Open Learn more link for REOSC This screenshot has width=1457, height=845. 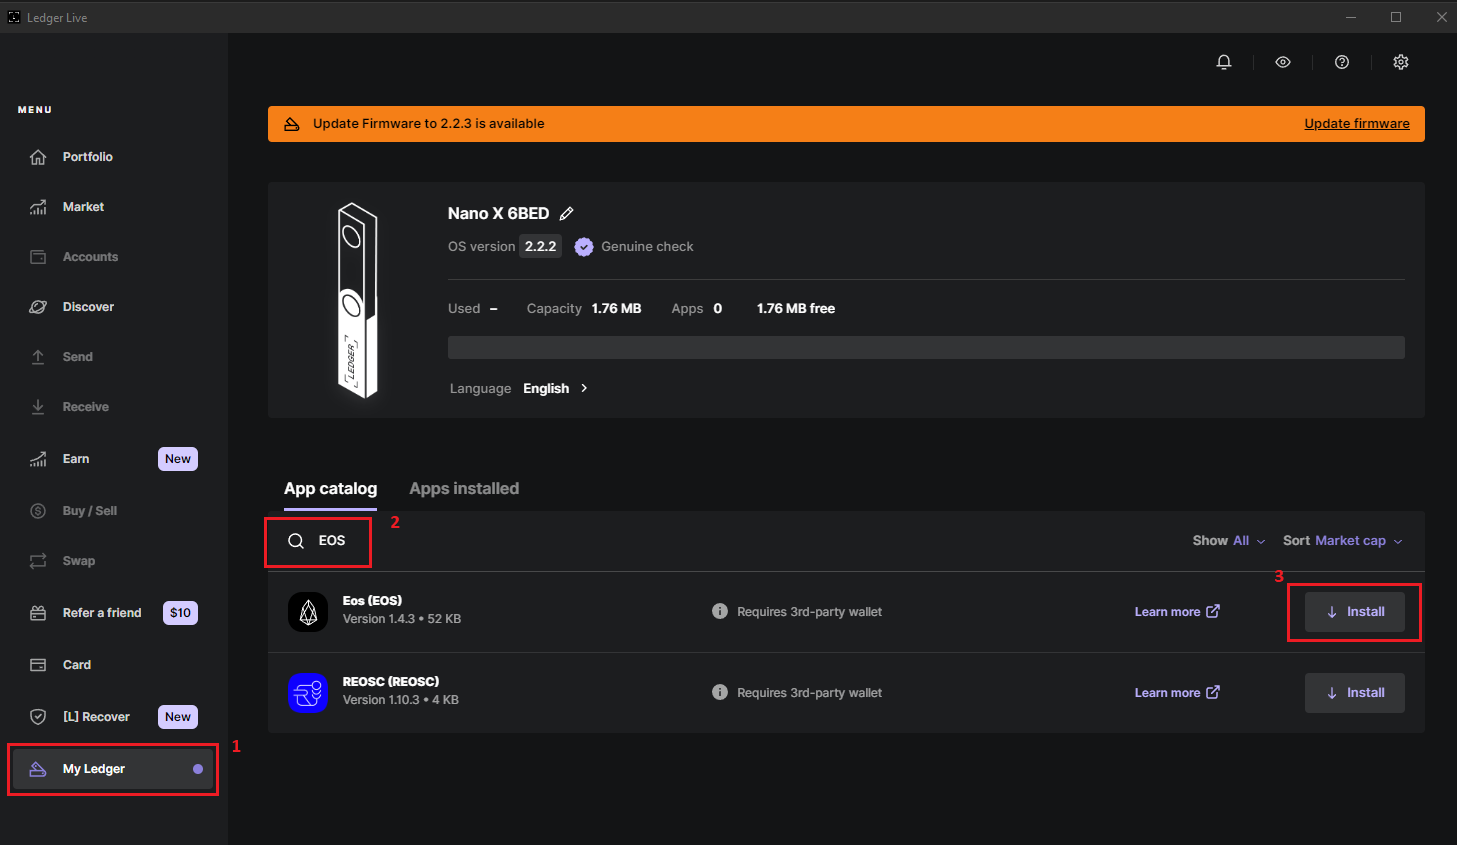(x=1177, y=693)
